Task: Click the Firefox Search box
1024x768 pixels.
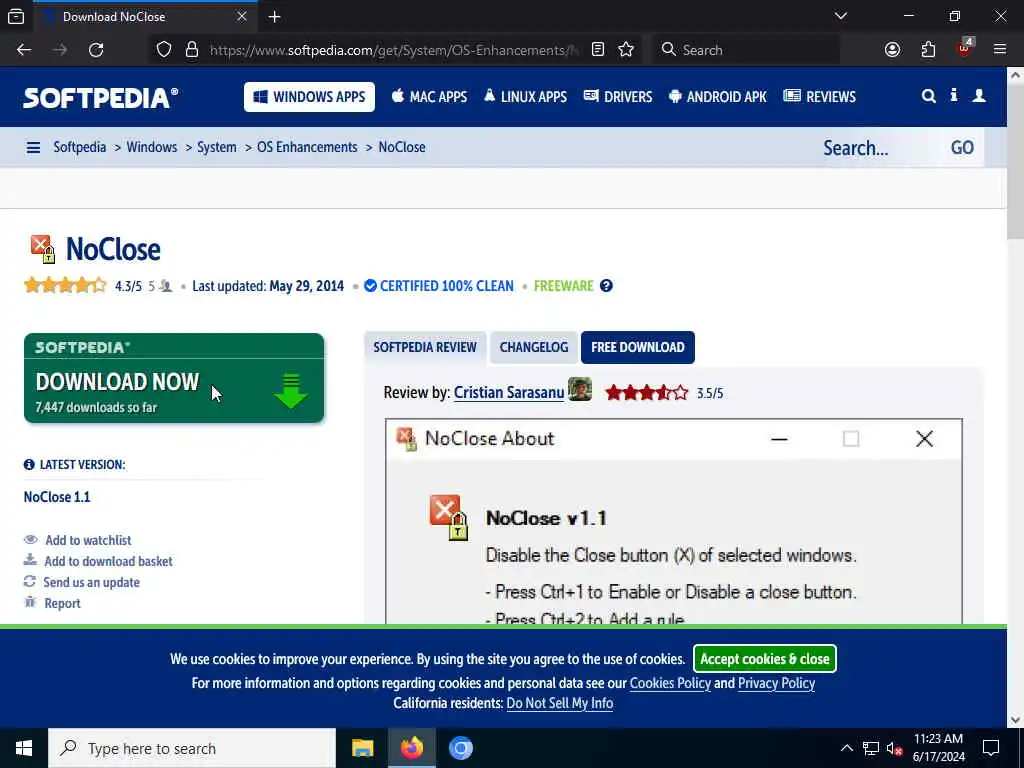Action: [x=746, y=50]
